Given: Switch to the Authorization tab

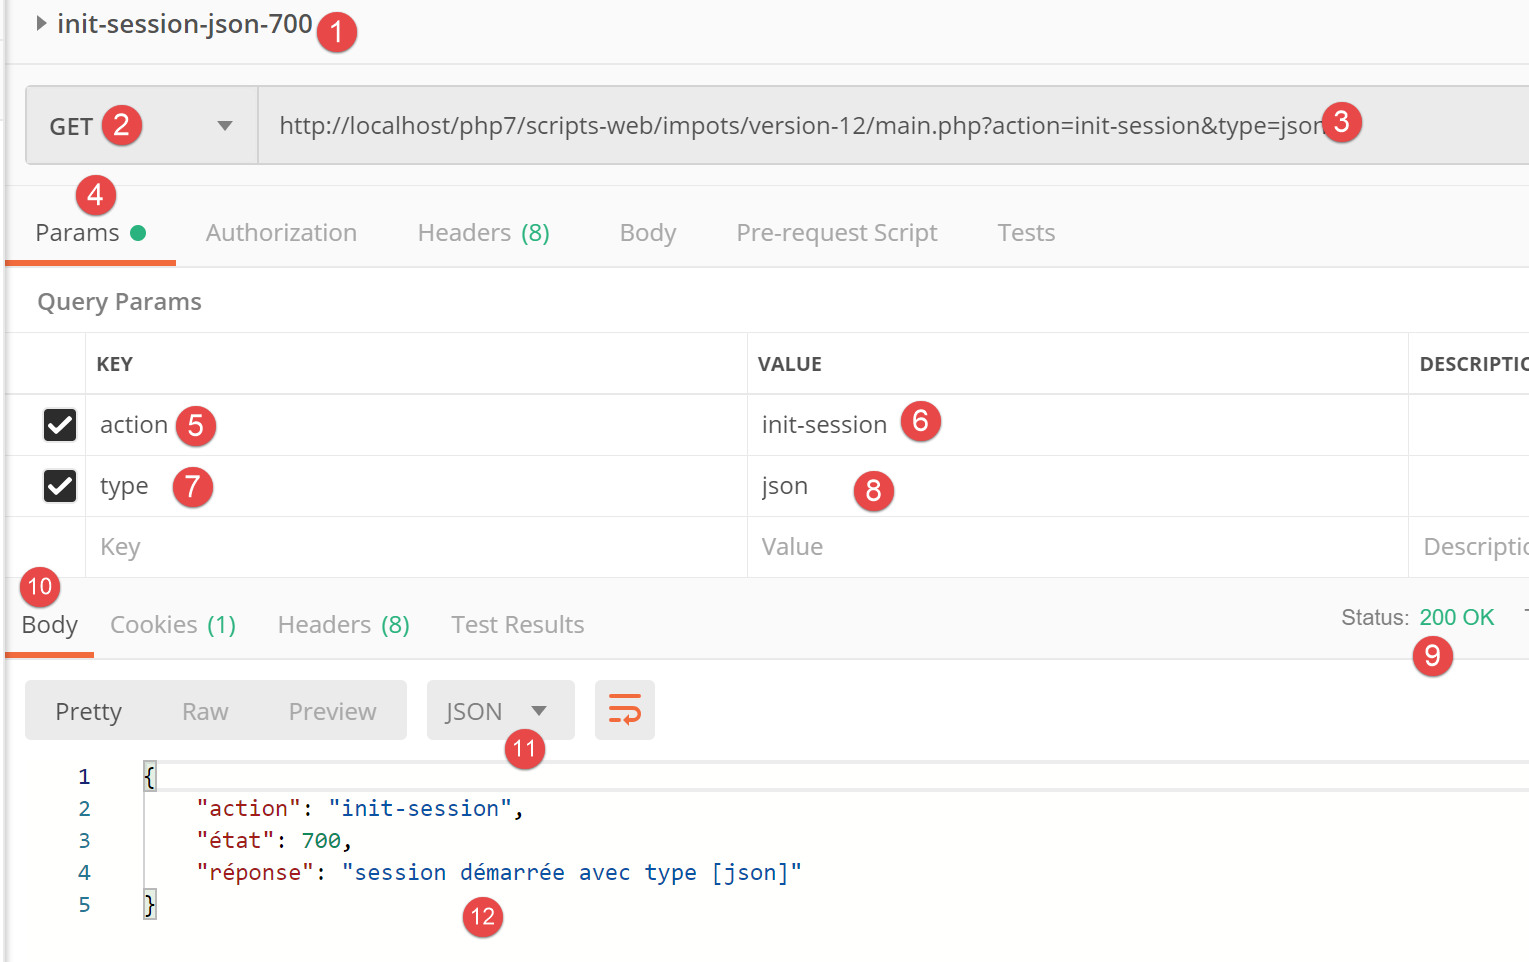Looking at the screenshot, I should (281, 233).
